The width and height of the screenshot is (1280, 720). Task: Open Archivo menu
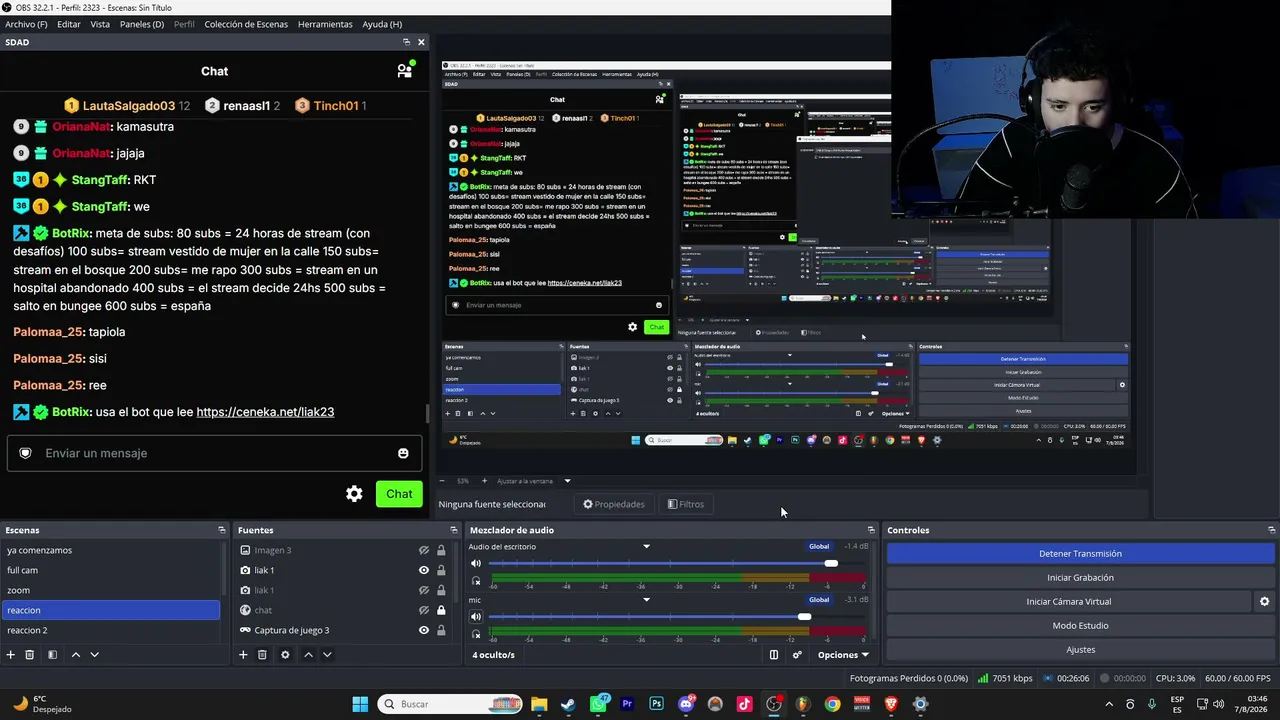click(26, 24)
